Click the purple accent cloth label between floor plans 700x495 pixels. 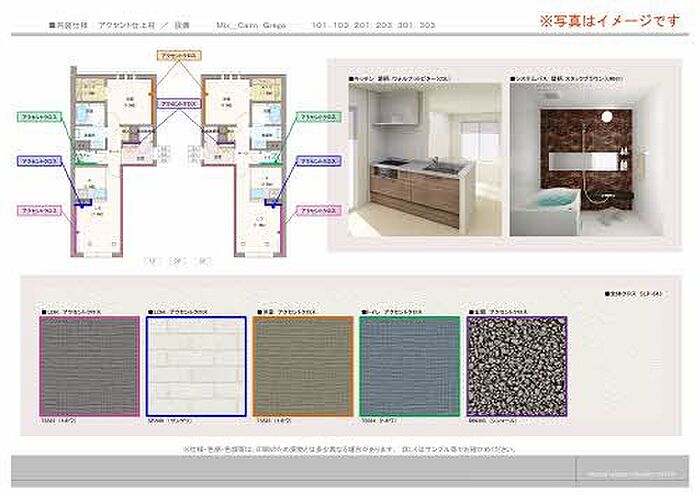point(180,102)
